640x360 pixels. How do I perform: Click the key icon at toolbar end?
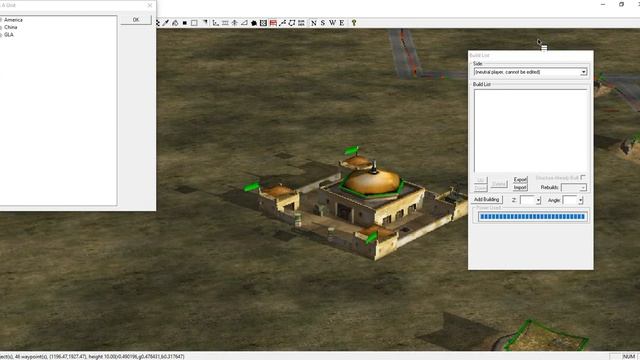(354, 23)
